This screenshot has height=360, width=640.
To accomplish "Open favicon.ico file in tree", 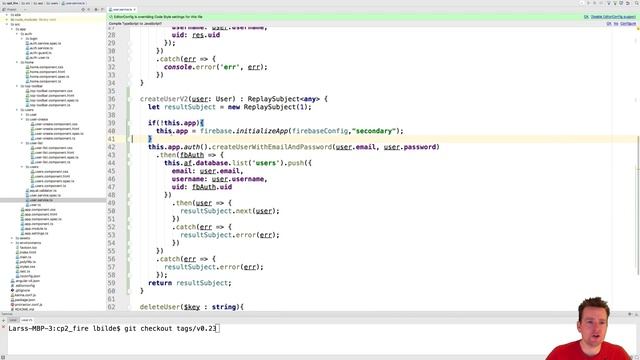I will coord(28,248).
